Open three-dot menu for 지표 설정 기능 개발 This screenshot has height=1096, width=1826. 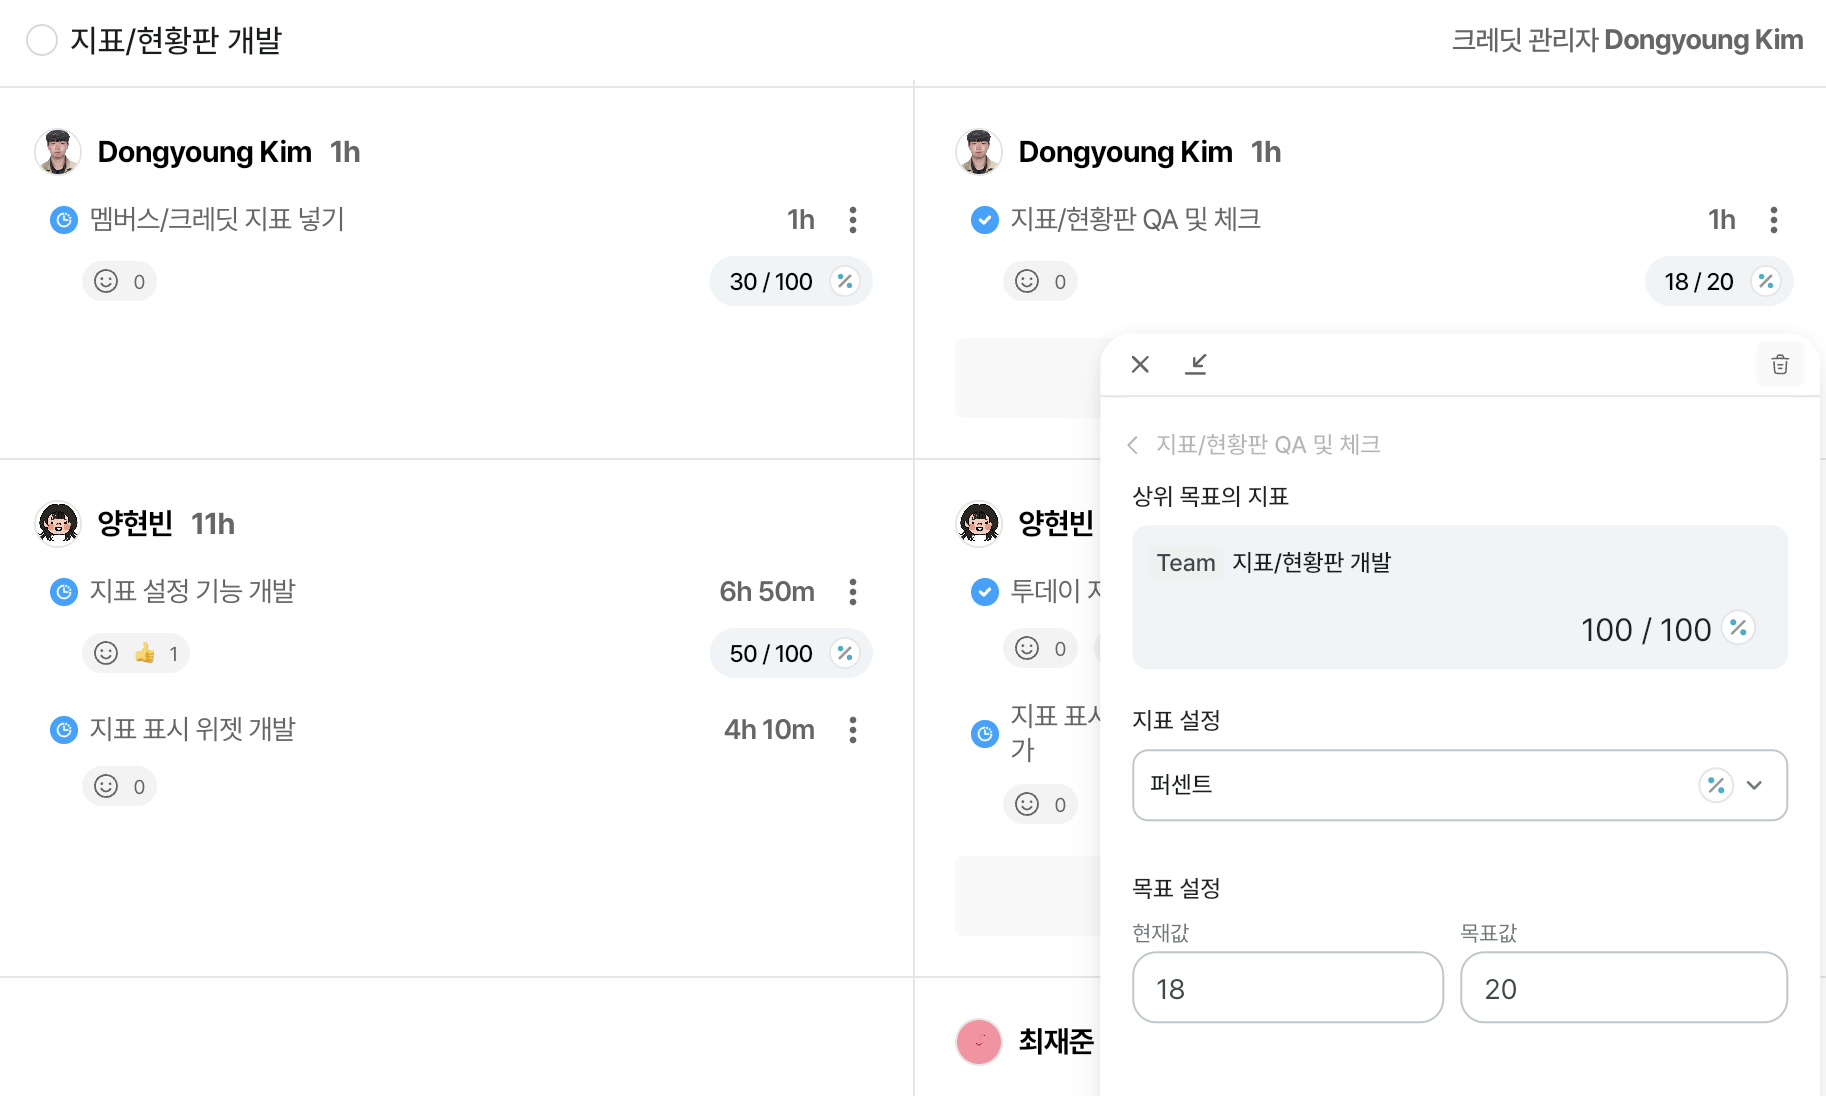[853, 592]
